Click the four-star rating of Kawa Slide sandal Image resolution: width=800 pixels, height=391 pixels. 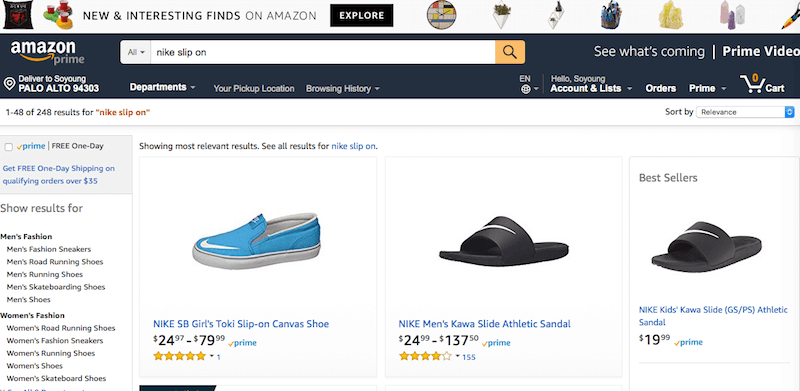click(x=425, y=356)
